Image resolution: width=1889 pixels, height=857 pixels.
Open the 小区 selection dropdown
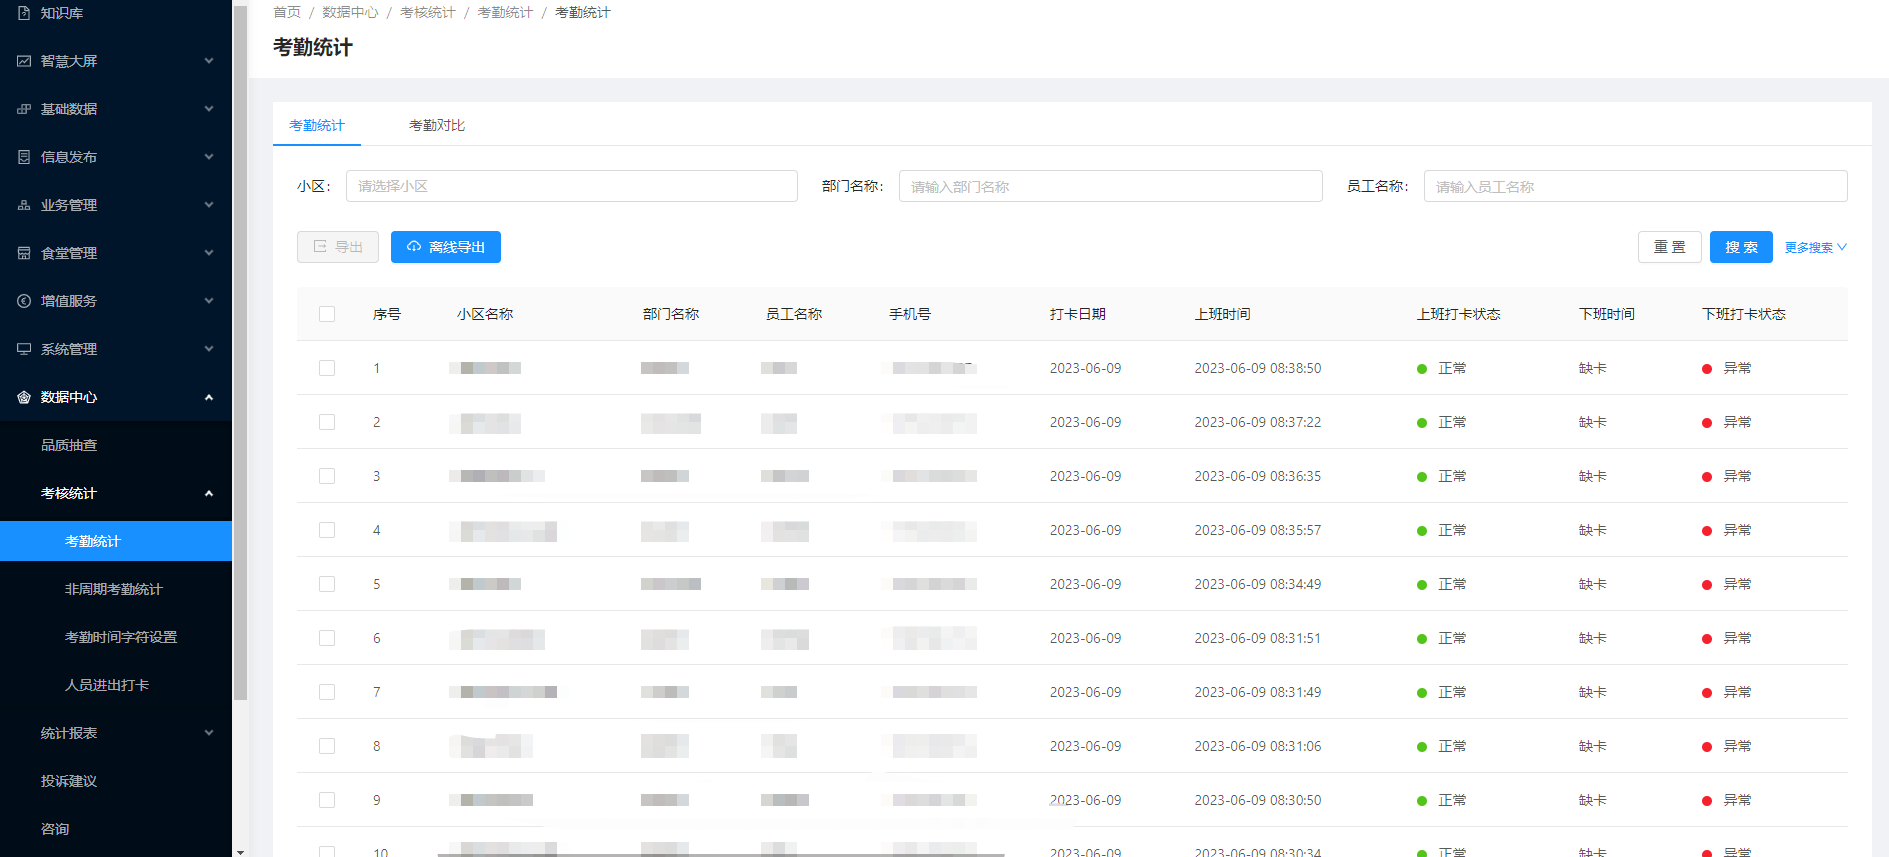click(572, 186)
